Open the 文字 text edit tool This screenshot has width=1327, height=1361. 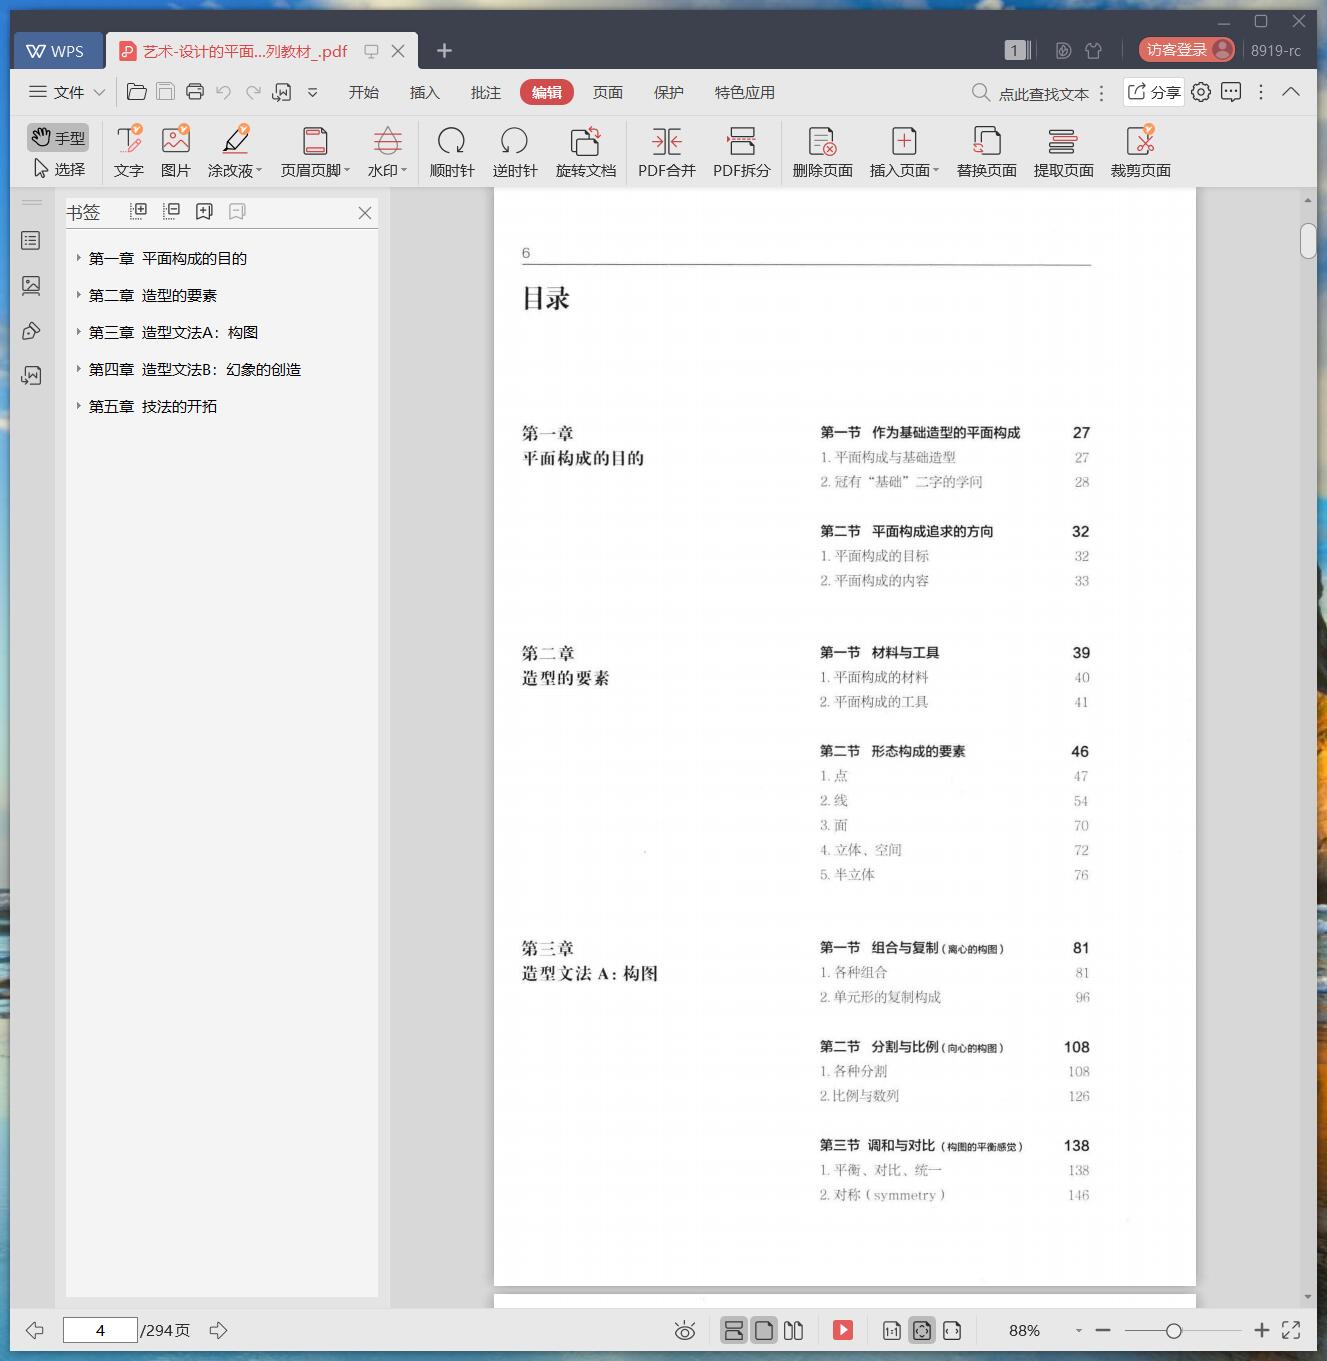tap(128, 152)
